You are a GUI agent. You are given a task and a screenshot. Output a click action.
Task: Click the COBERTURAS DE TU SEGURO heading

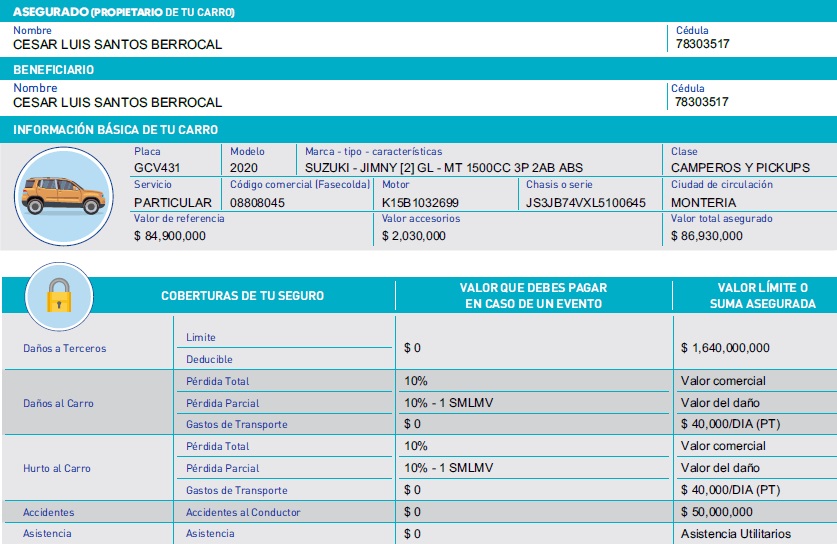(242, 296)
